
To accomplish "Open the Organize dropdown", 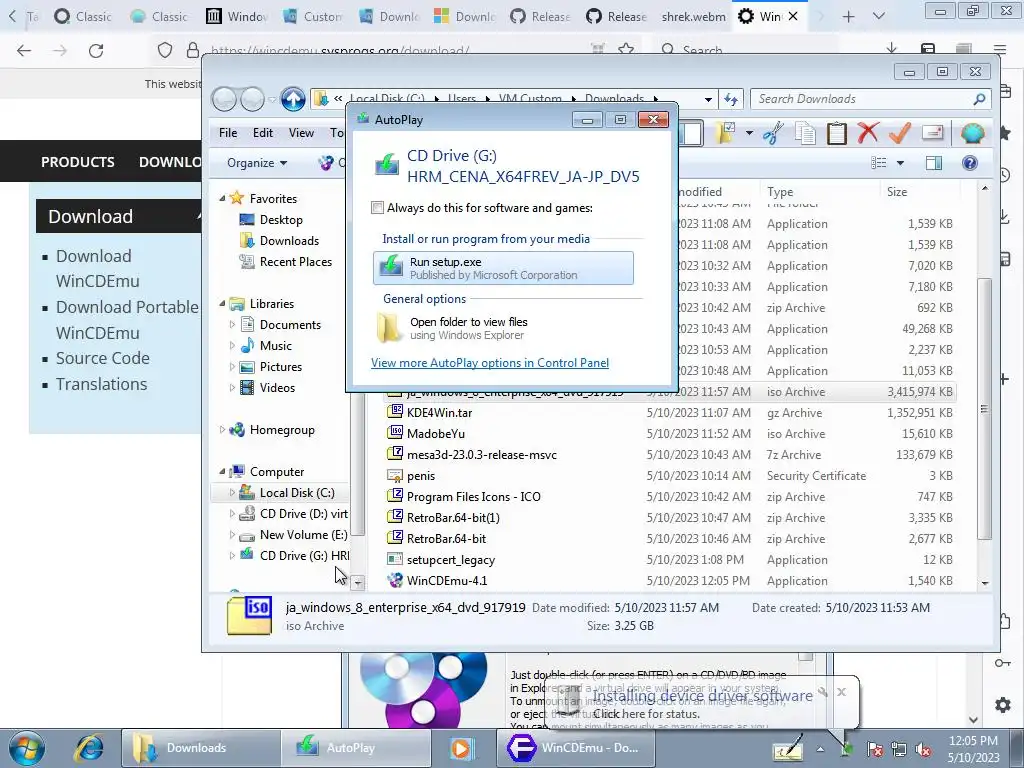I will tap(257, 163).
